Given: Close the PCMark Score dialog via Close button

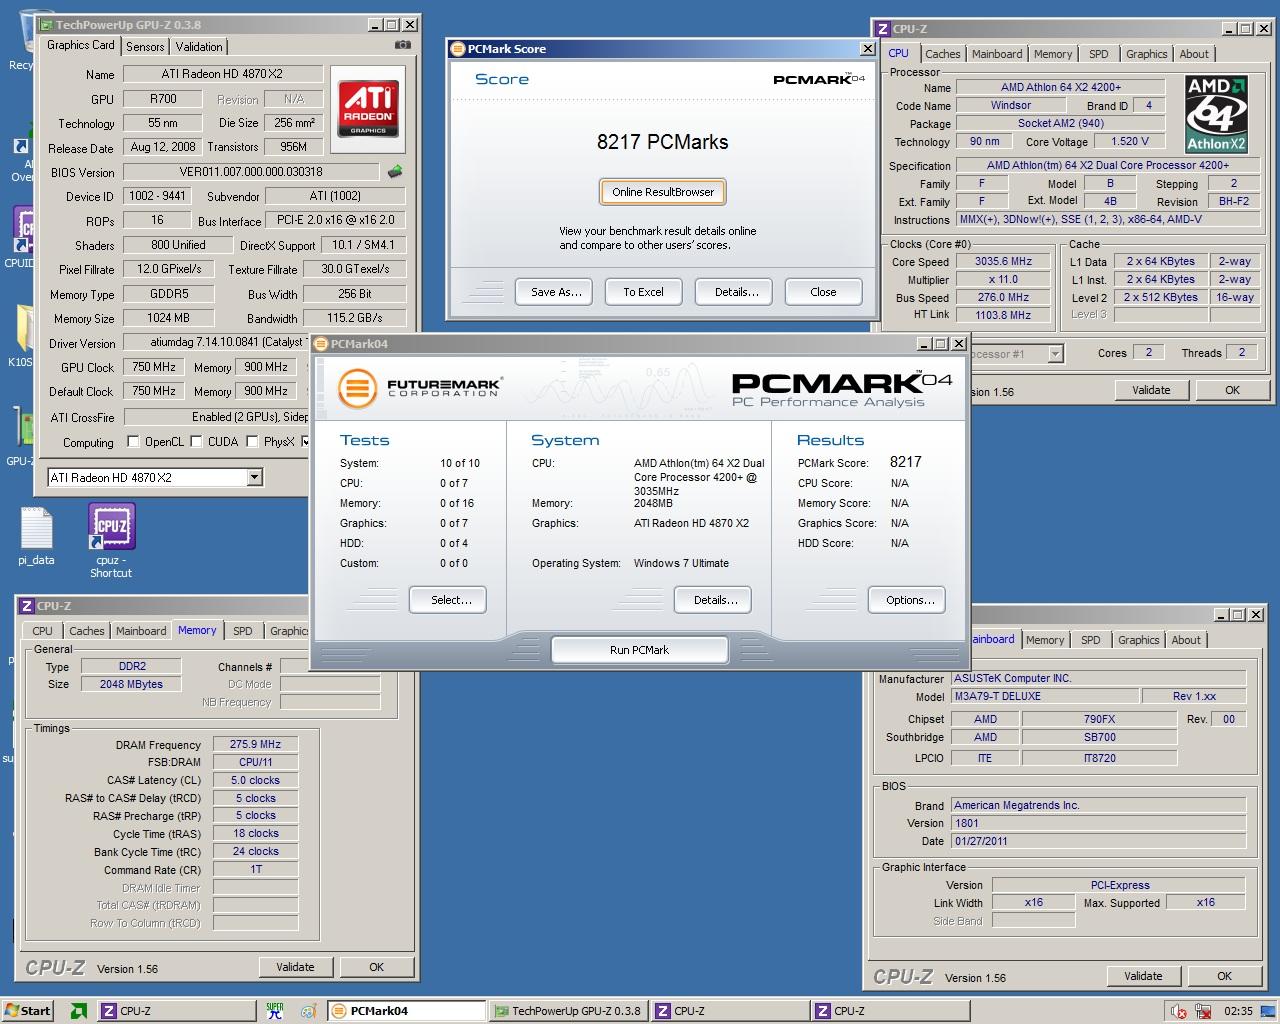Looking at the screenshot, I should coord(823,292).
